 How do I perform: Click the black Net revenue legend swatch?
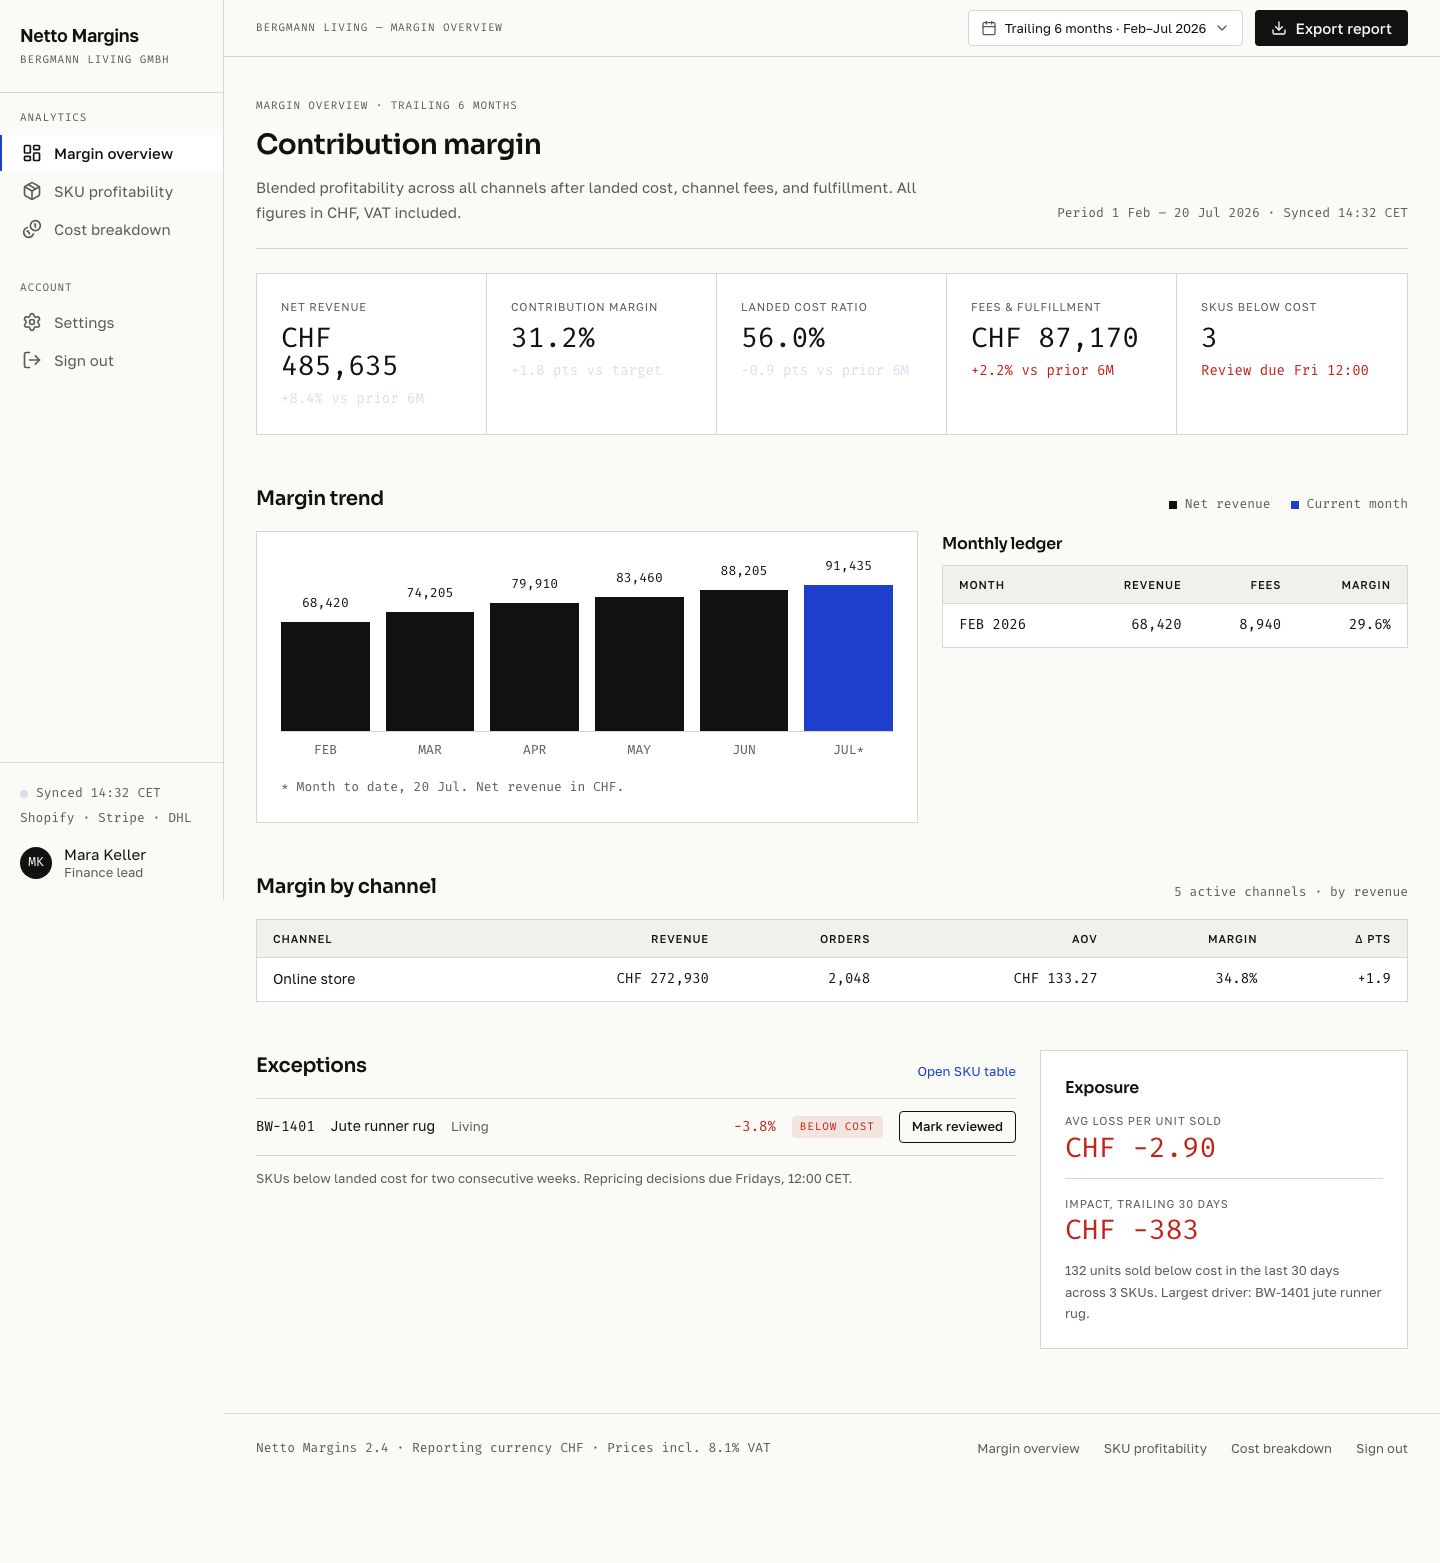tap(1173, 505)
